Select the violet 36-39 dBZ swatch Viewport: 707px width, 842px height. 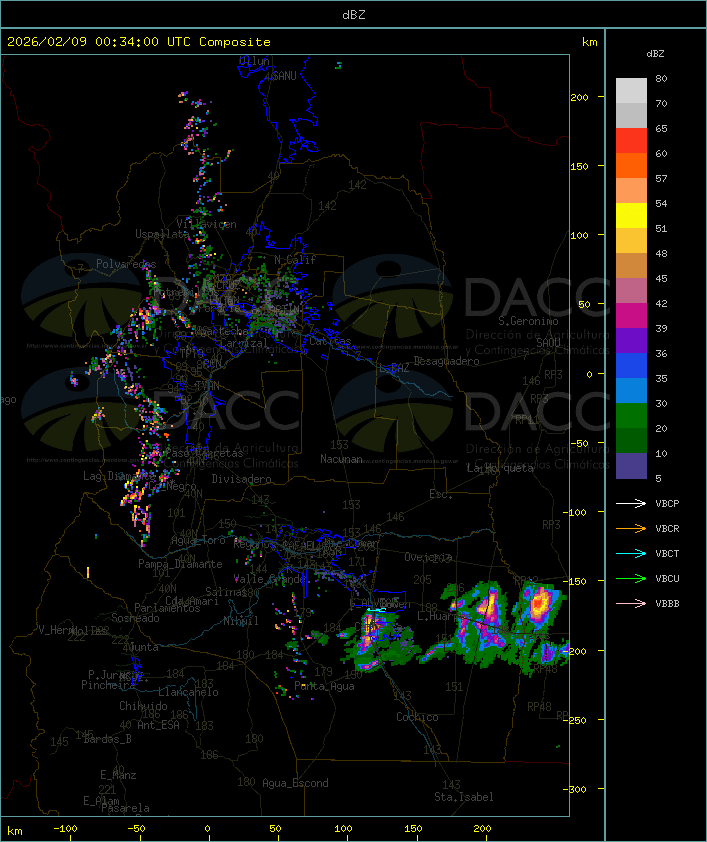tap(631, 341)
